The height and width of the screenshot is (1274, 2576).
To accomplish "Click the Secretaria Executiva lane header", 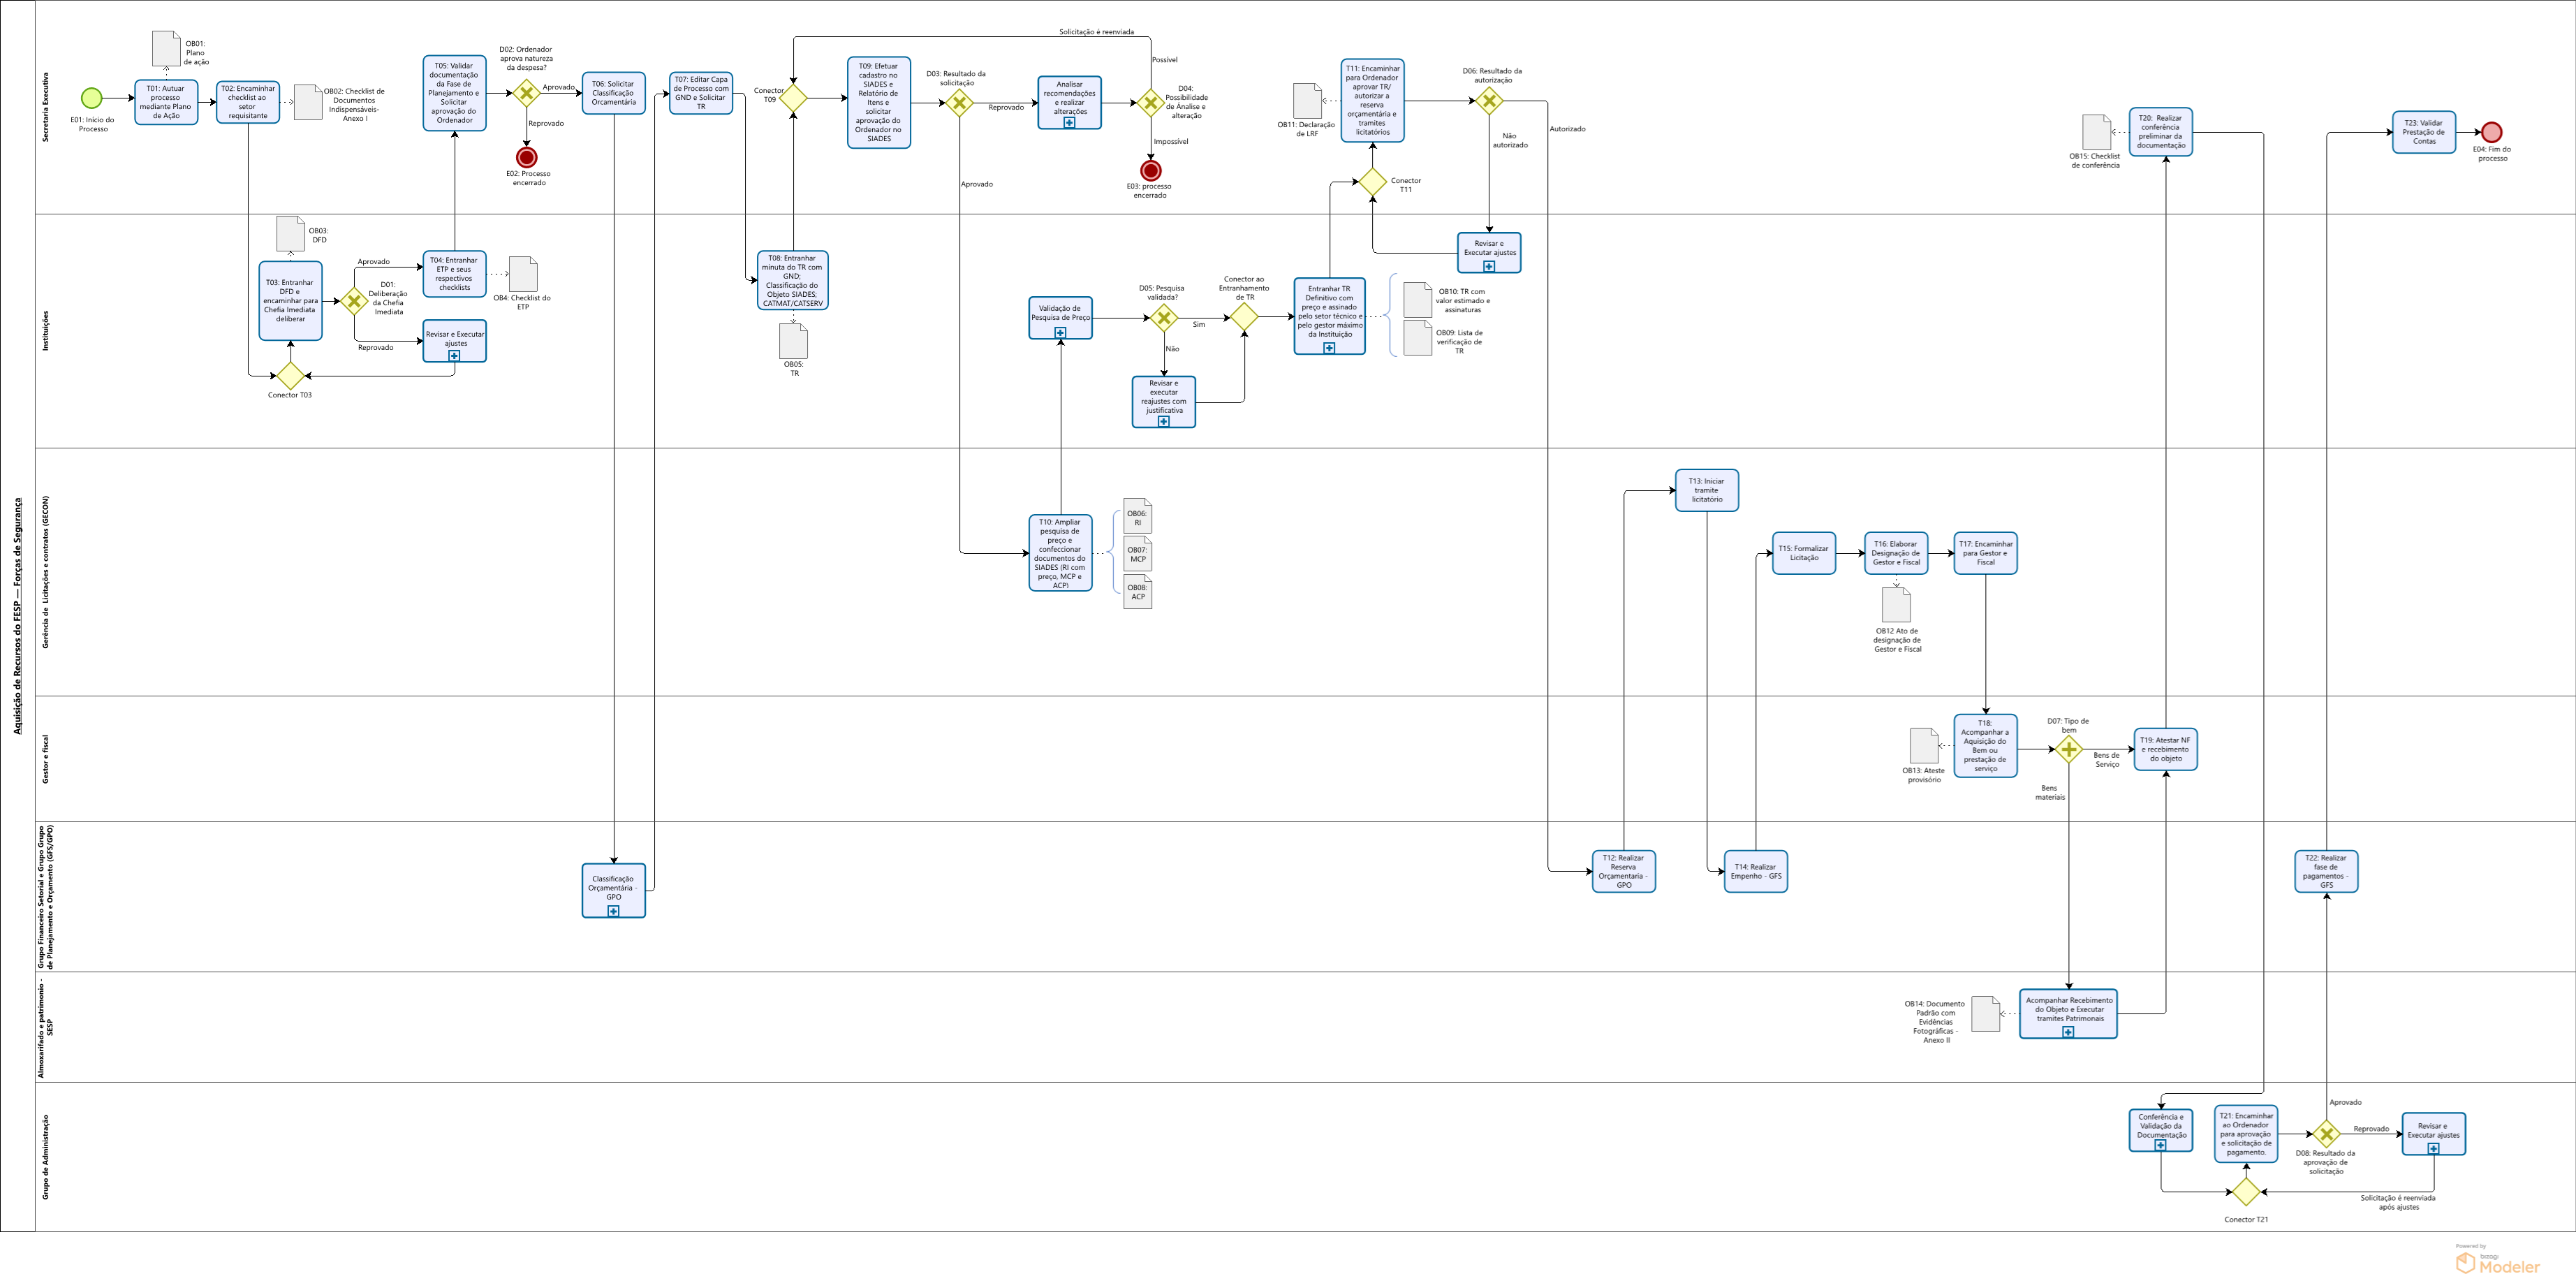I will [45, 107].
